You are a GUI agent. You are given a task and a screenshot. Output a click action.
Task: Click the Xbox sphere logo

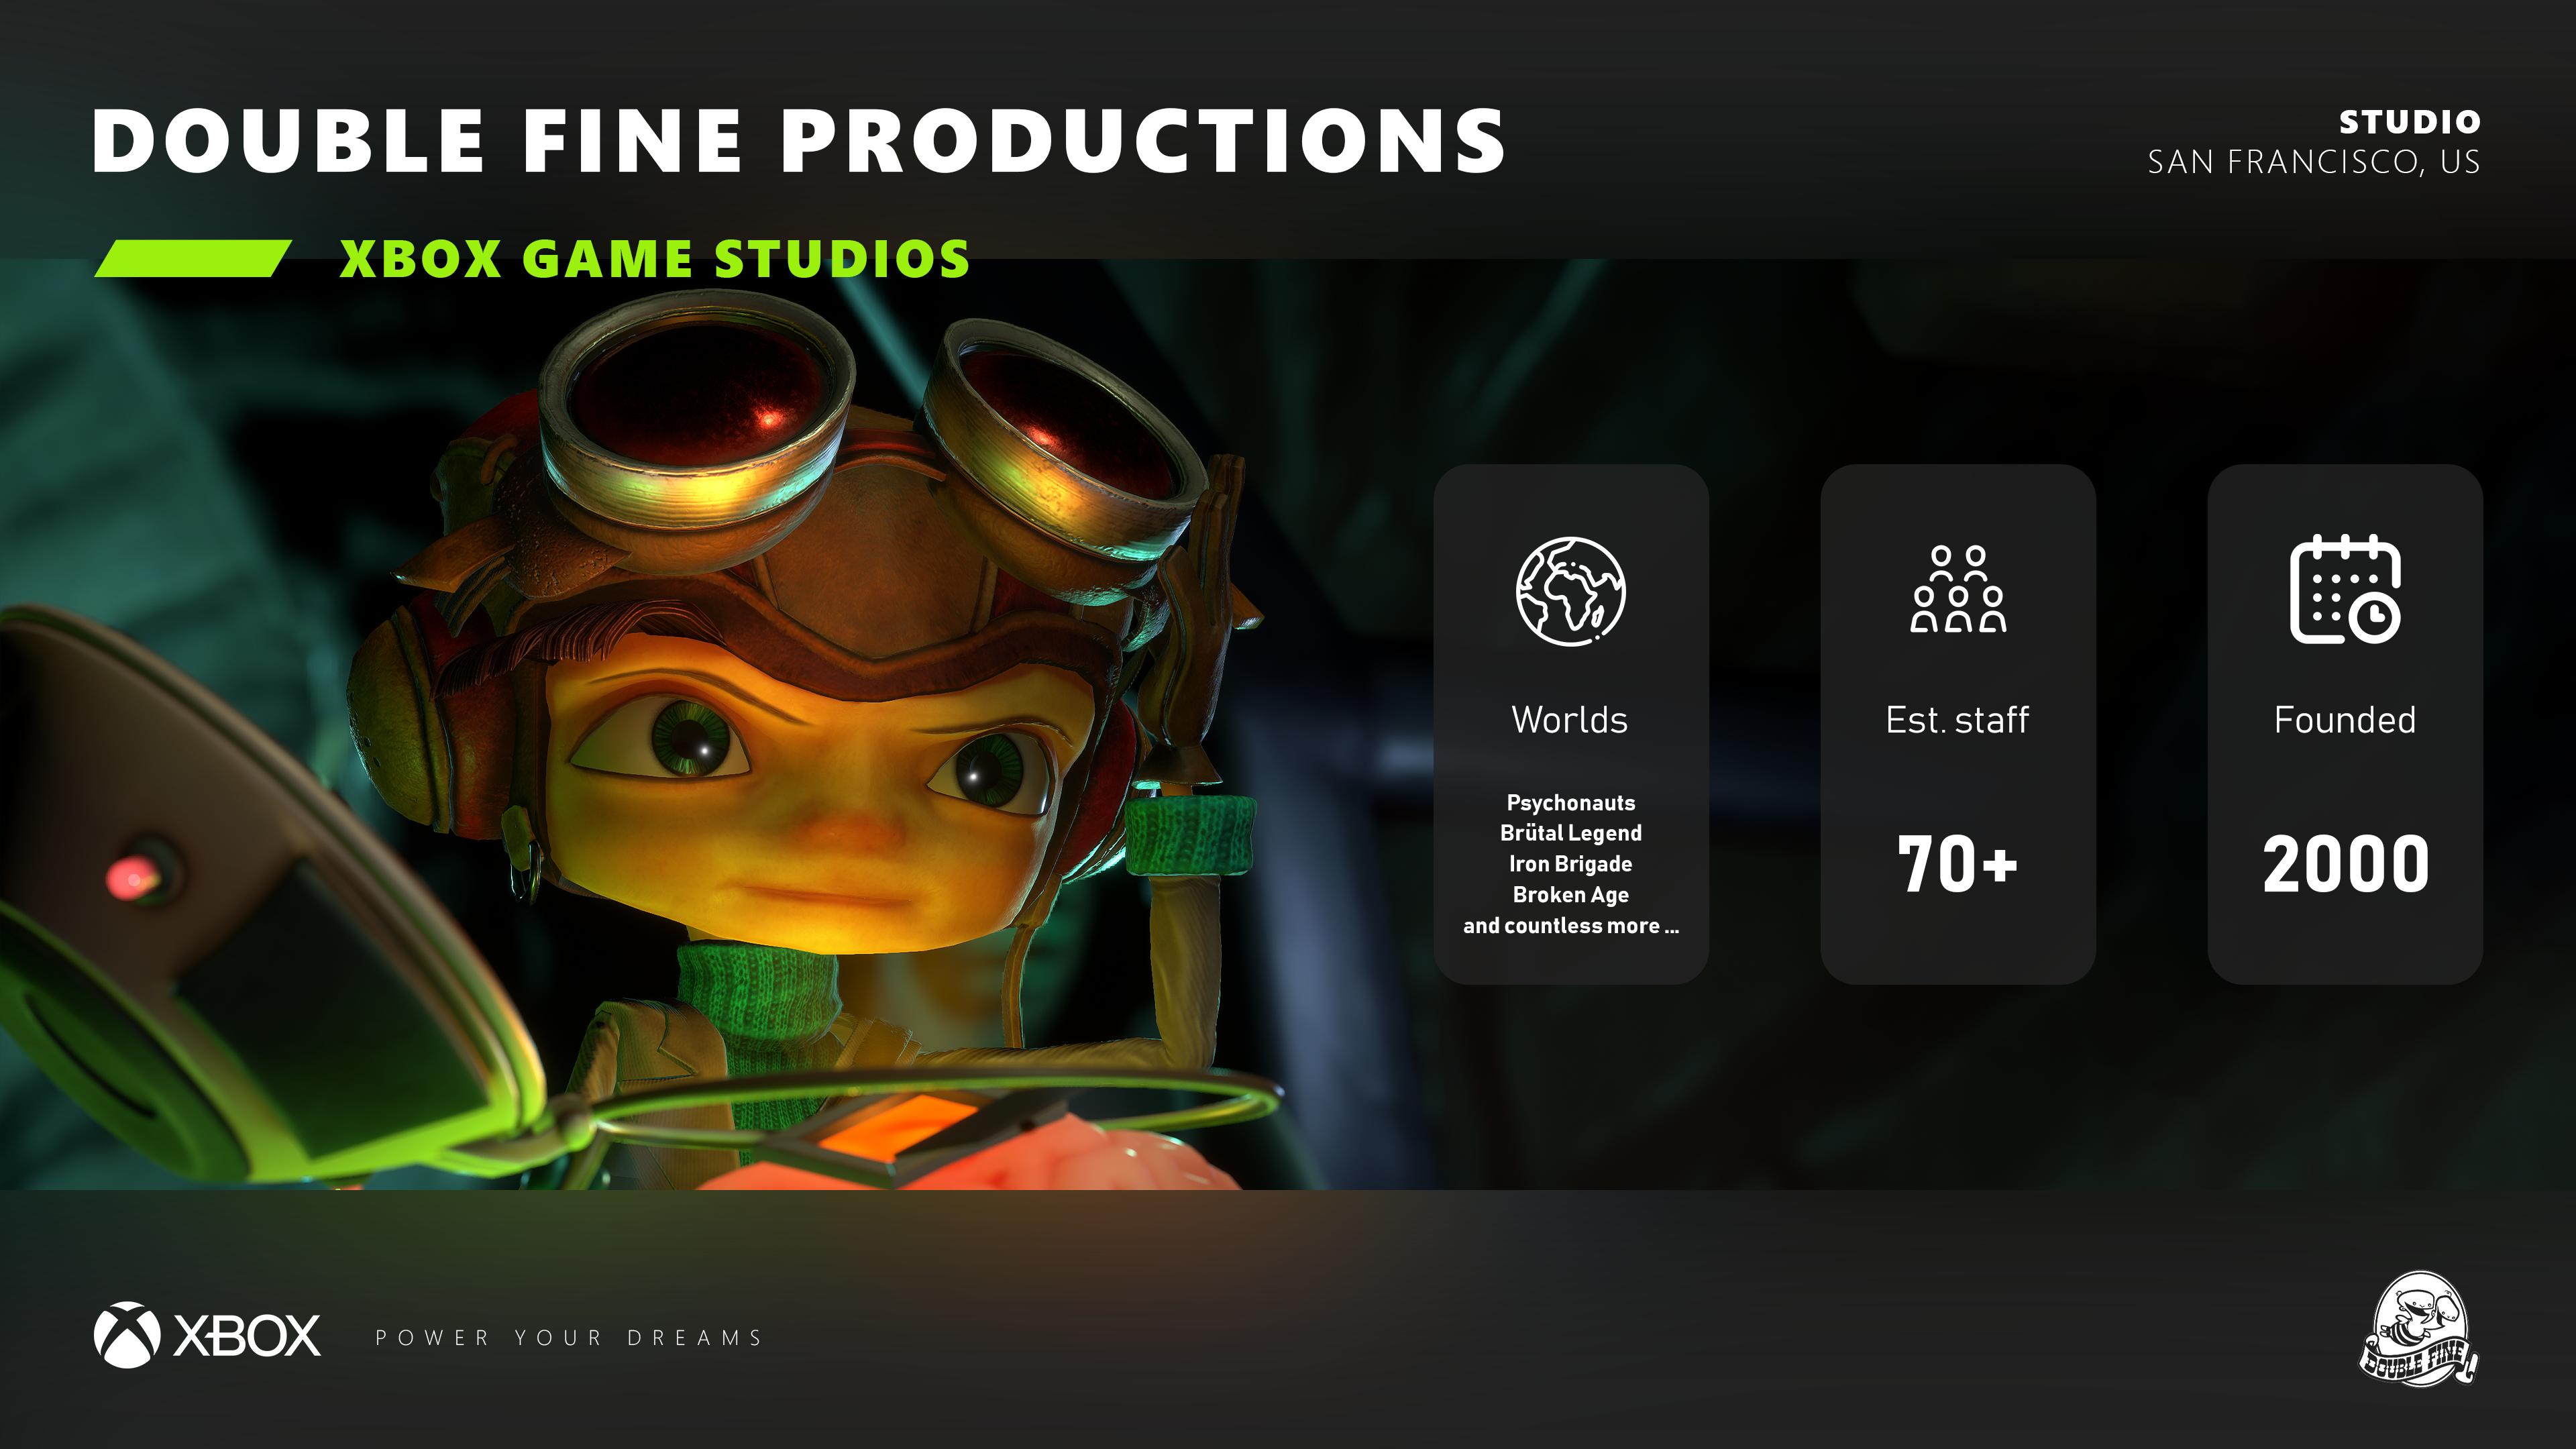point(127,1335)
